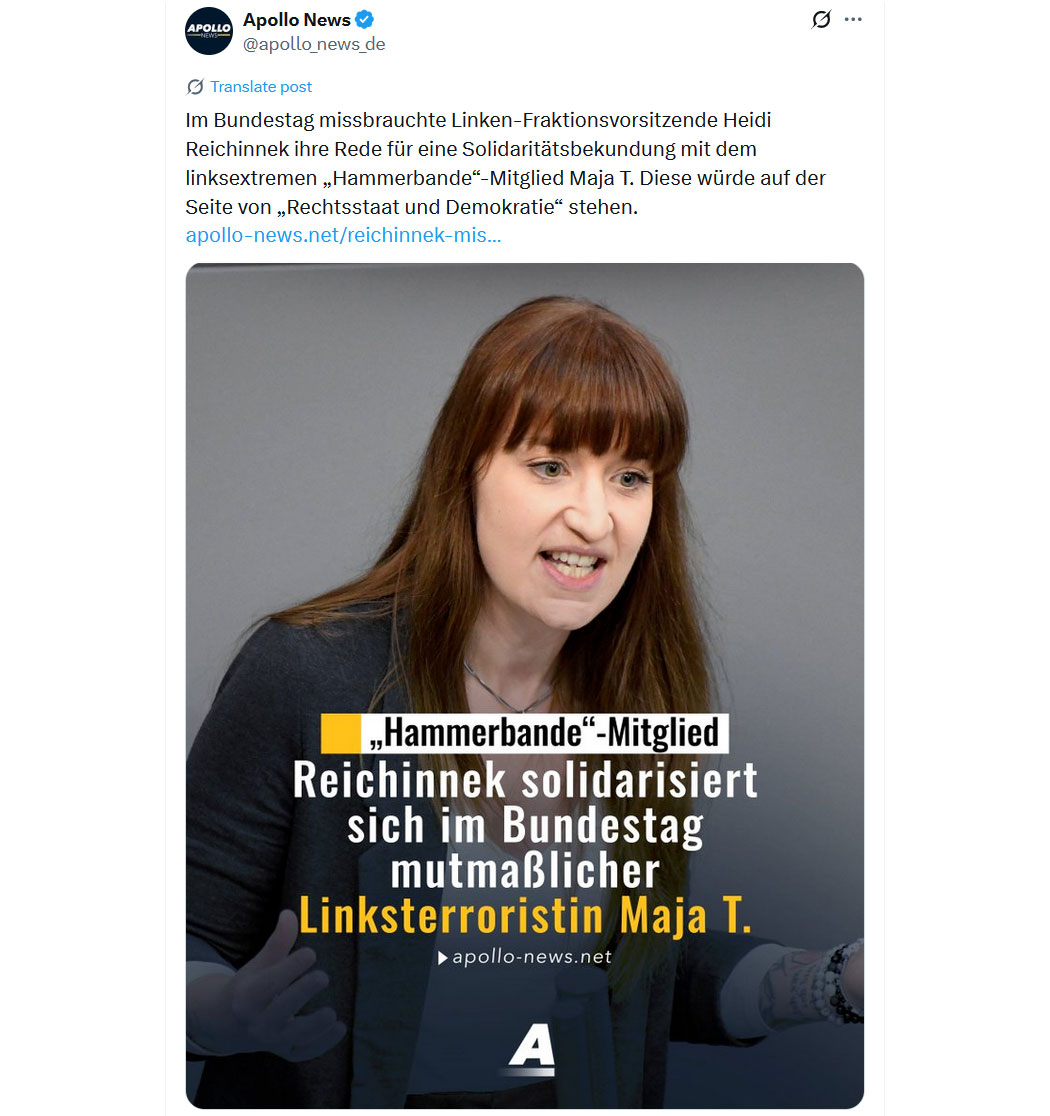Open the Apollo News profile avatar

click(209, 31)
